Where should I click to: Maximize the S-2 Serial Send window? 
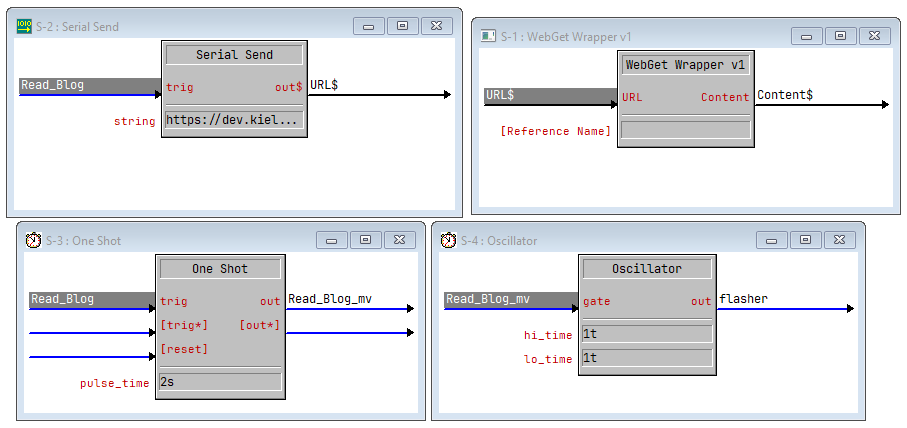point(402,26)
